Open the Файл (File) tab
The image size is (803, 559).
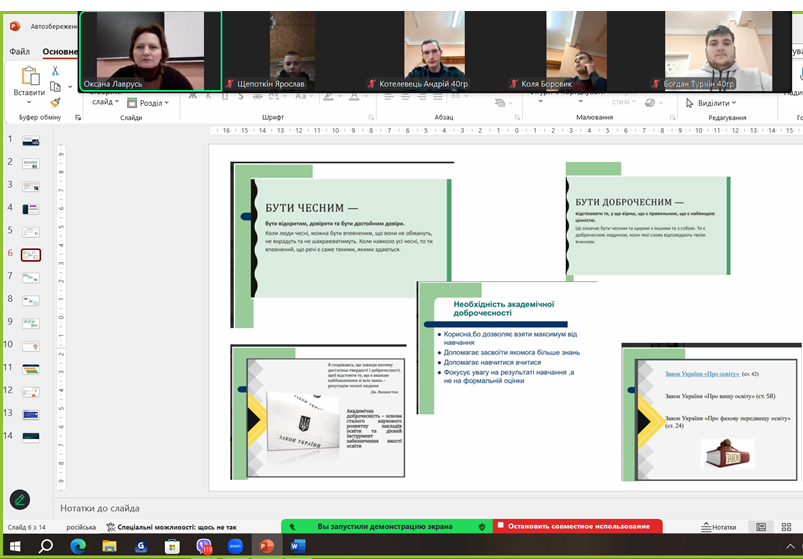coord(19,51)
